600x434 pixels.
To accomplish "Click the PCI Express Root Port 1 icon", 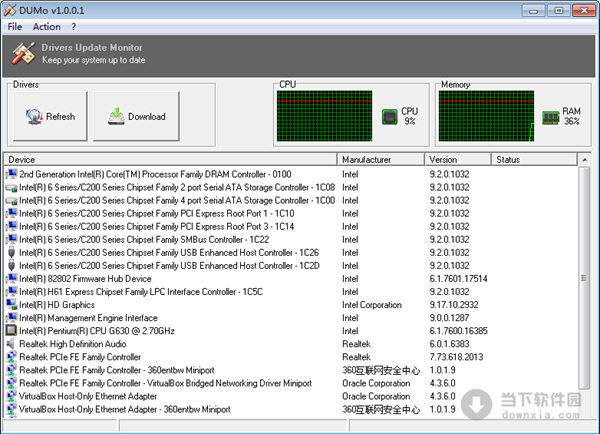I will [12, 213].
